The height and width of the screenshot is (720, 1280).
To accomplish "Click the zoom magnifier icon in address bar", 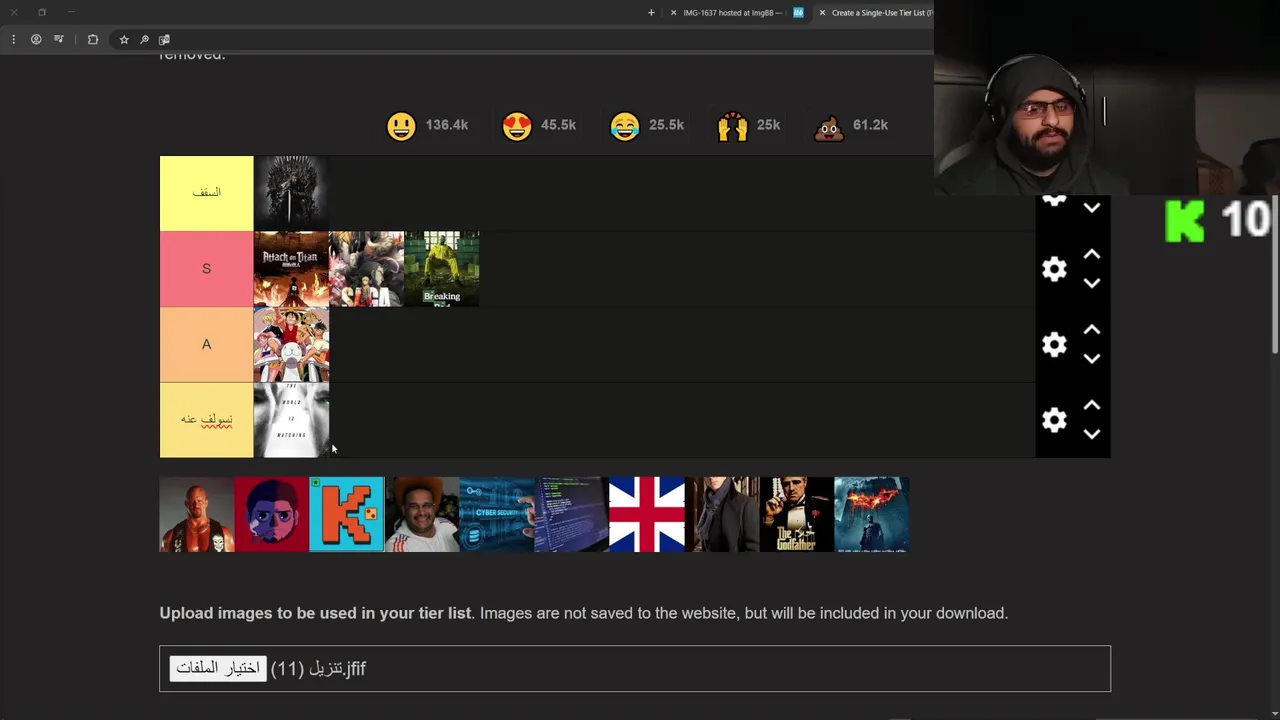I will (144, 39).
